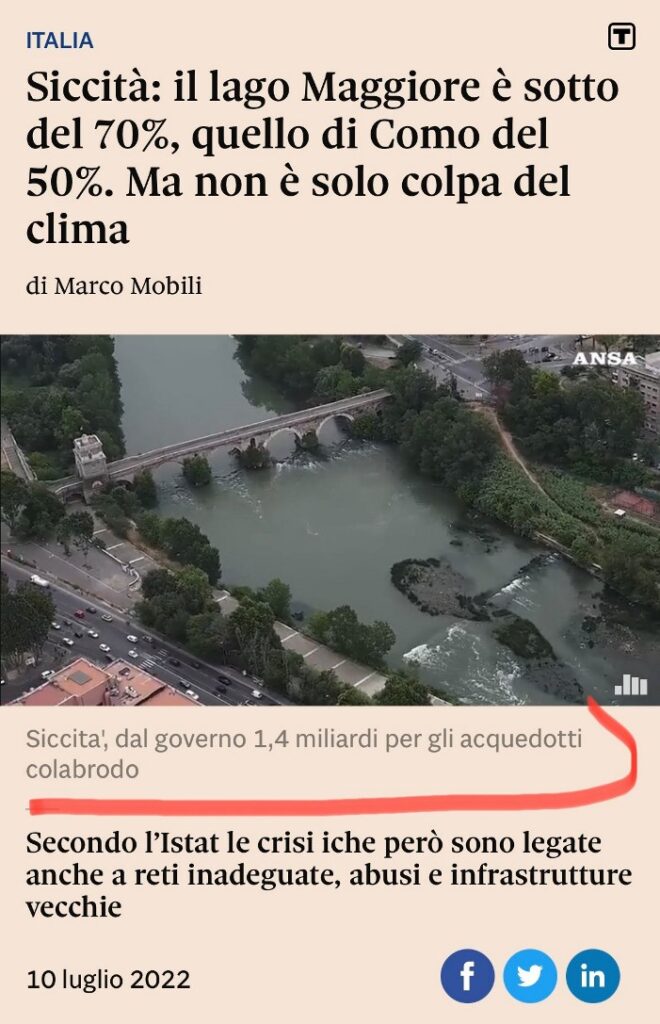
Task: Tap the pink-roofed building in the photo
Action: pos(104,684)
